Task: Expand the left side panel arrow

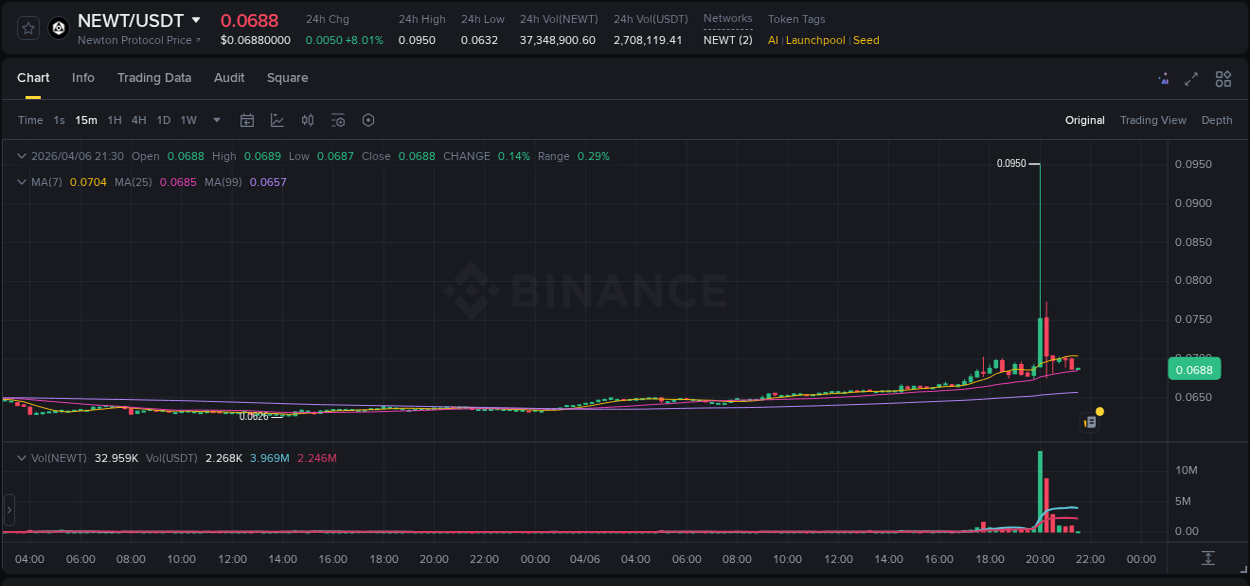Action: point(9,510)
